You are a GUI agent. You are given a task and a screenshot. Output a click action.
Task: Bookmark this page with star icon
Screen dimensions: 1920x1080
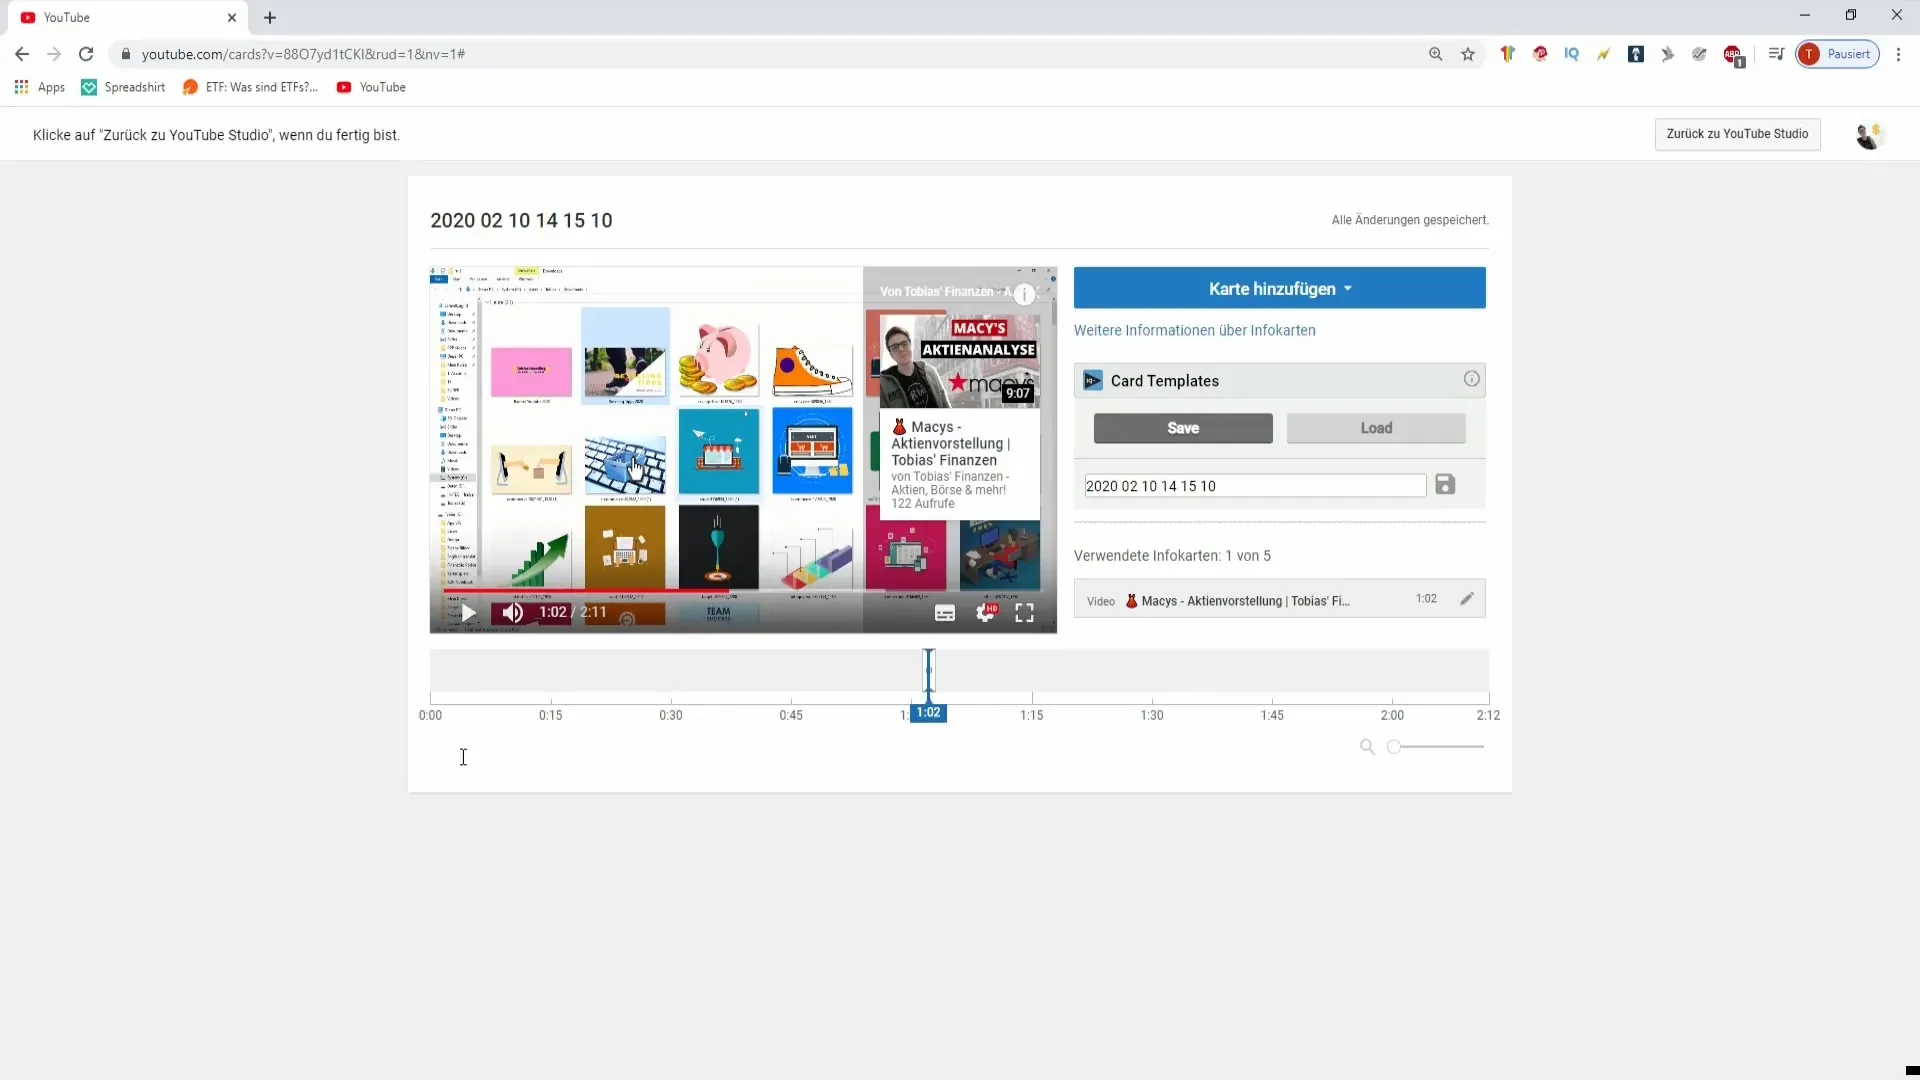click(x=1468, y=54)
